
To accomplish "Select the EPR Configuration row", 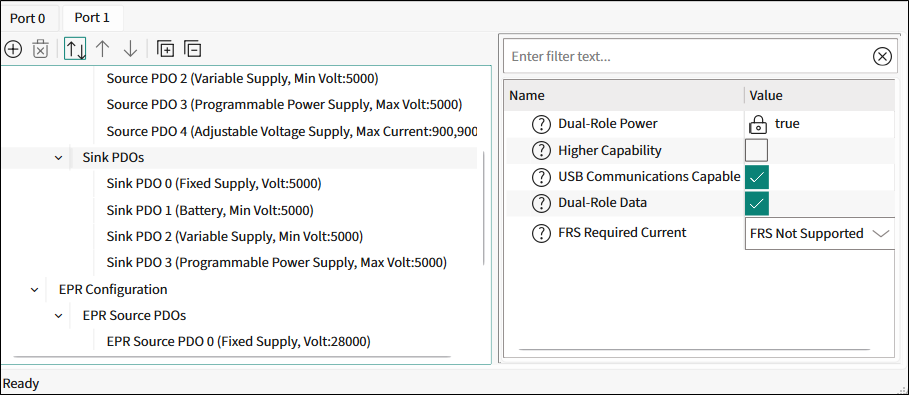I will coord(113,289).
